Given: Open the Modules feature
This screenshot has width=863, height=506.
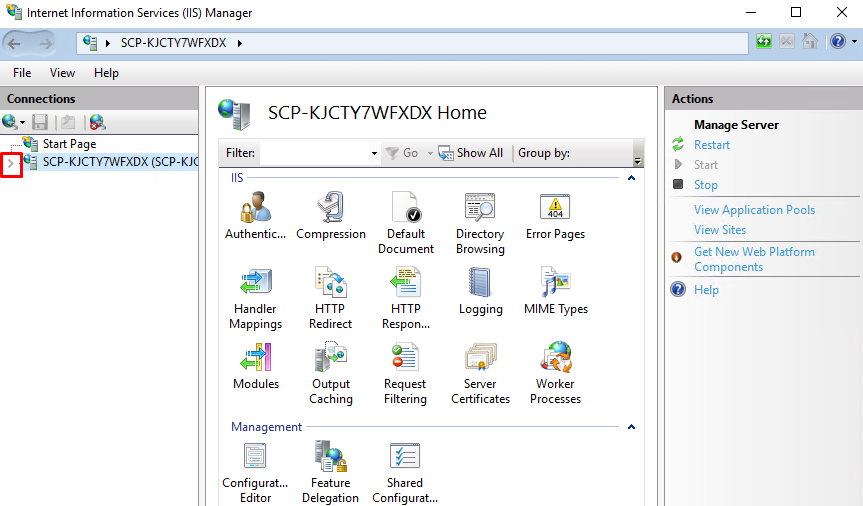Looking at the screenshot, I should pos(256,366).
